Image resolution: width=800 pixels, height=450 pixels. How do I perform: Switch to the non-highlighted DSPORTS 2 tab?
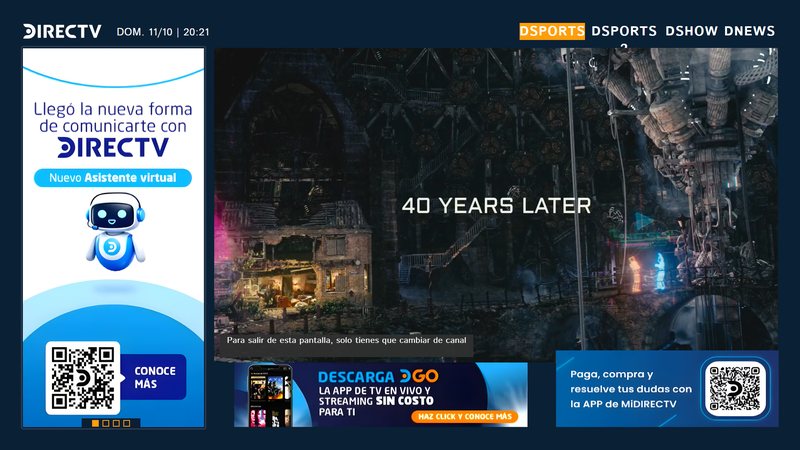624,35
